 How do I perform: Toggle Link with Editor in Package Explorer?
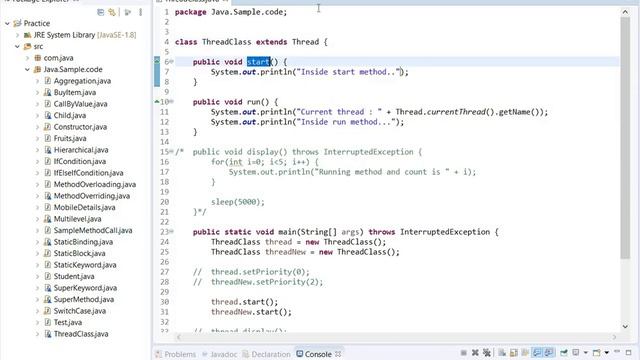[x=112, y=12]
